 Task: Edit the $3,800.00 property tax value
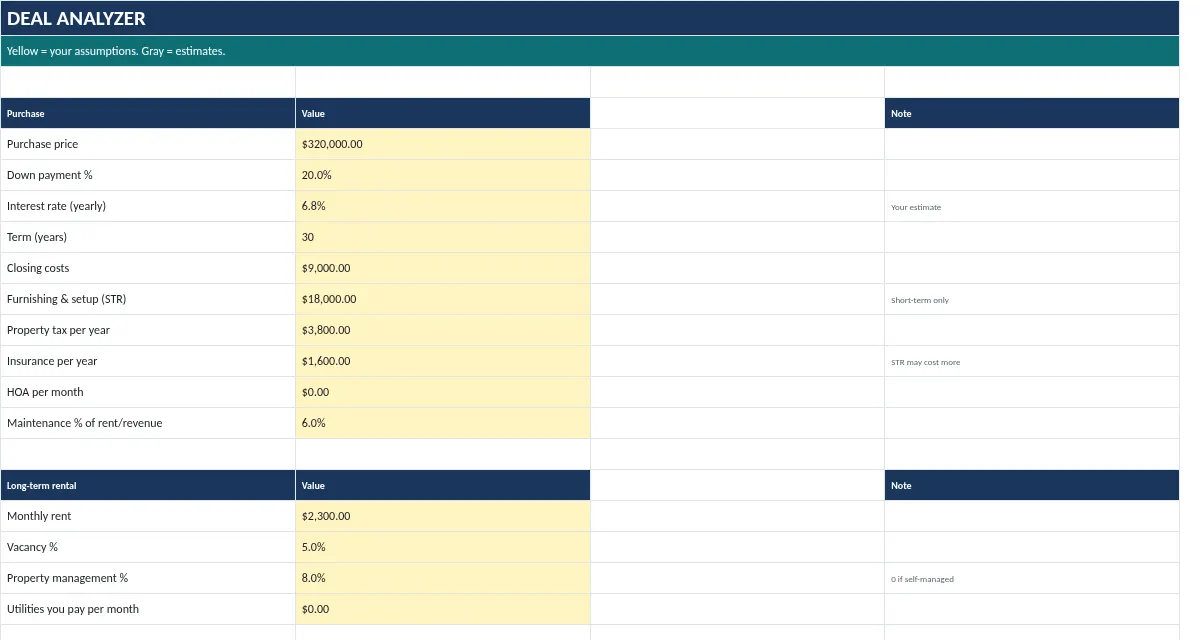443,330
